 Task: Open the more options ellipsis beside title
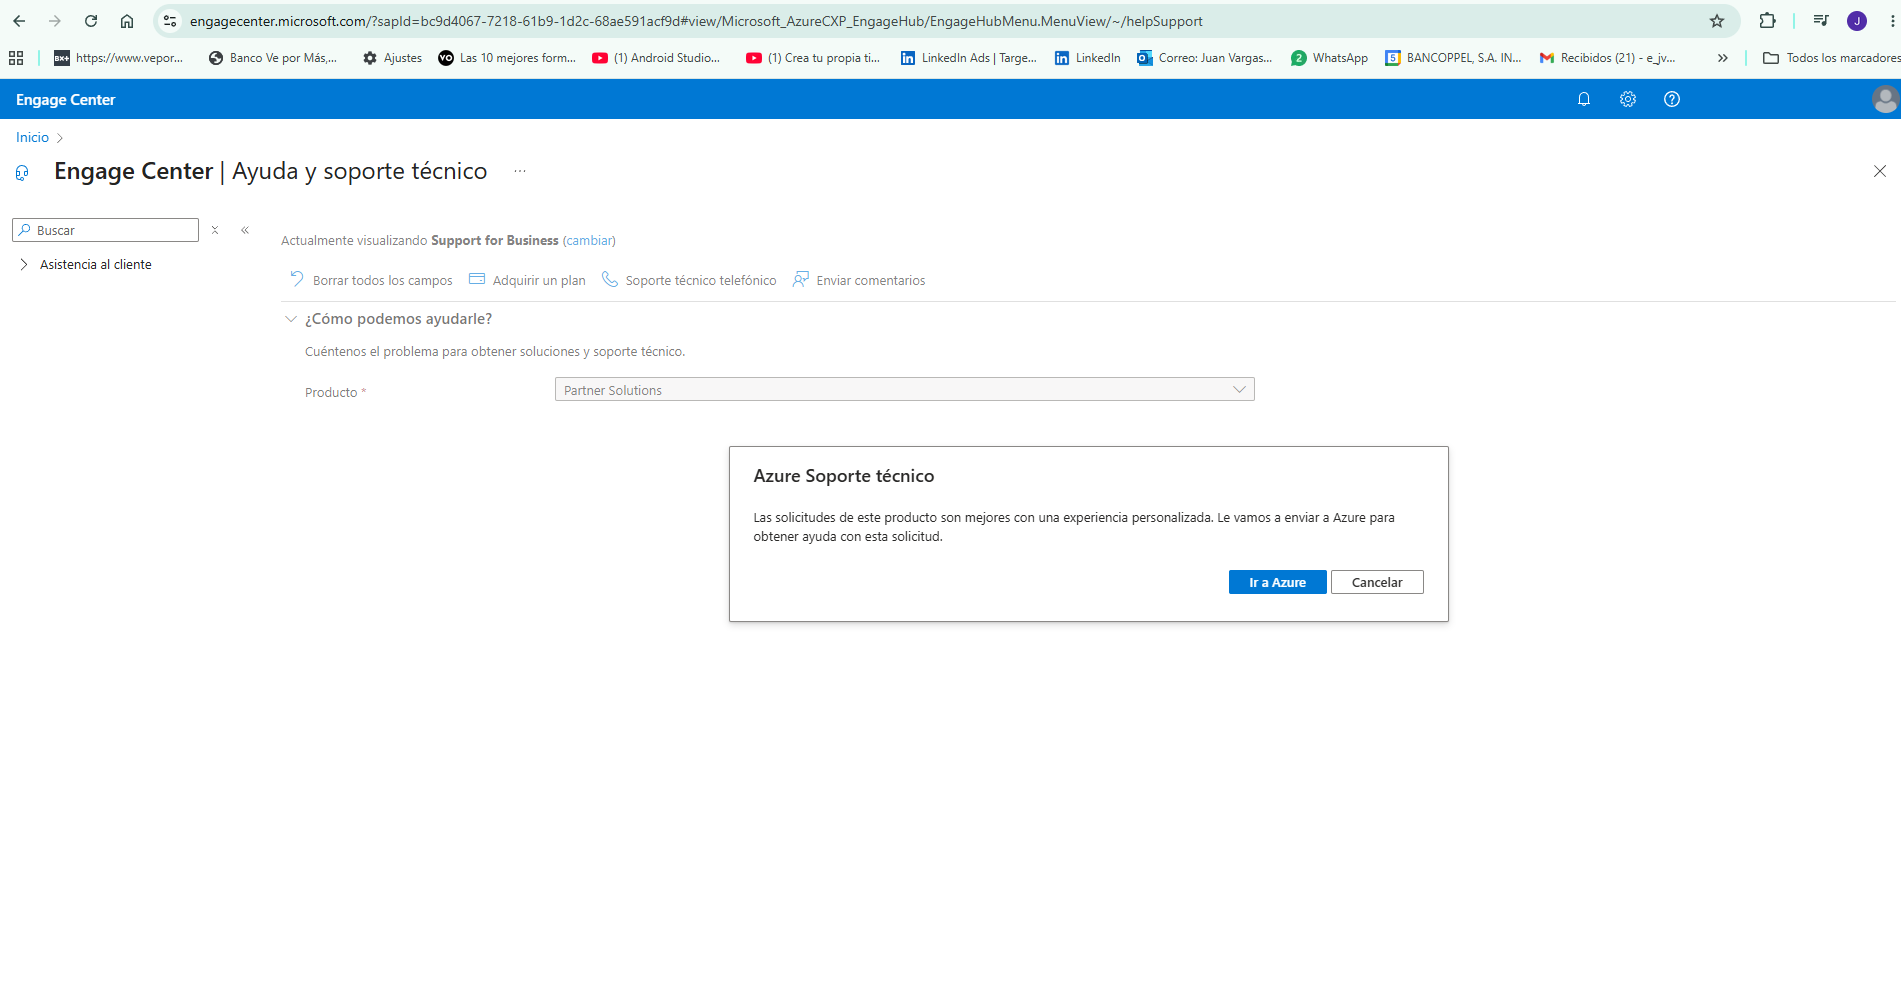(x=520, y=171)
